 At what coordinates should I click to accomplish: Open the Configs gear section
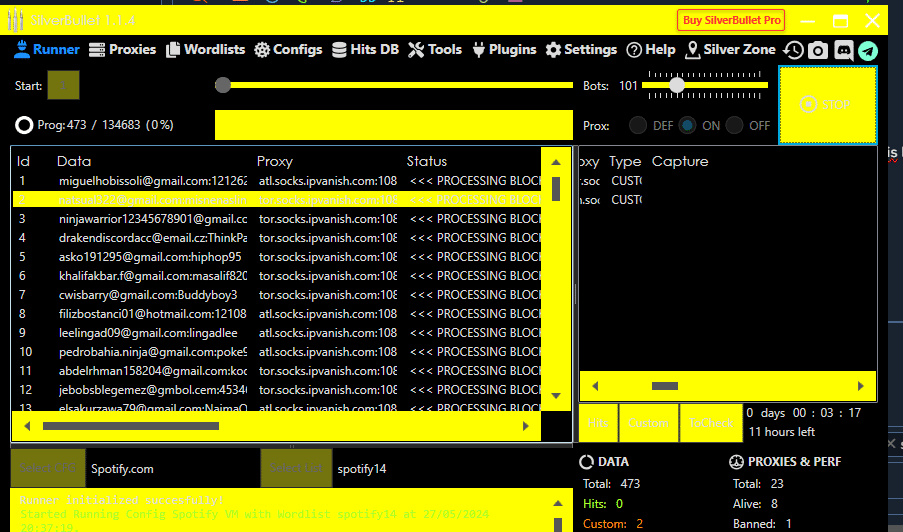coord(288,49)
